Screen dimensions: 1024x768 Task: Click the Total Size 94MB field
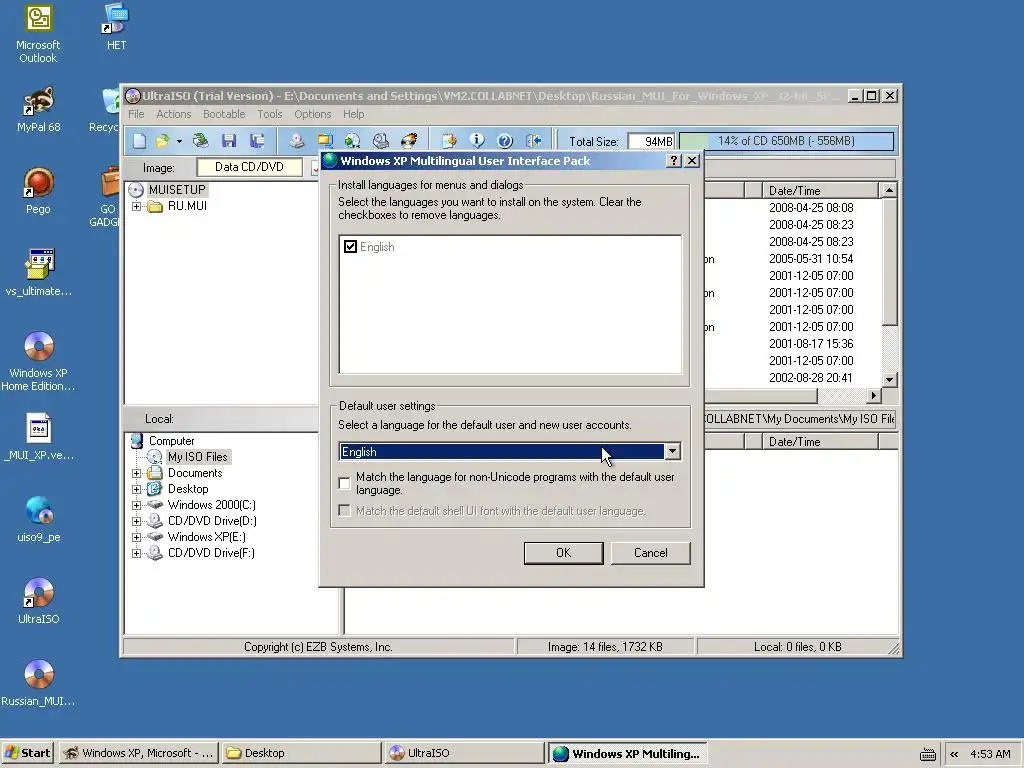pos(651,141)
